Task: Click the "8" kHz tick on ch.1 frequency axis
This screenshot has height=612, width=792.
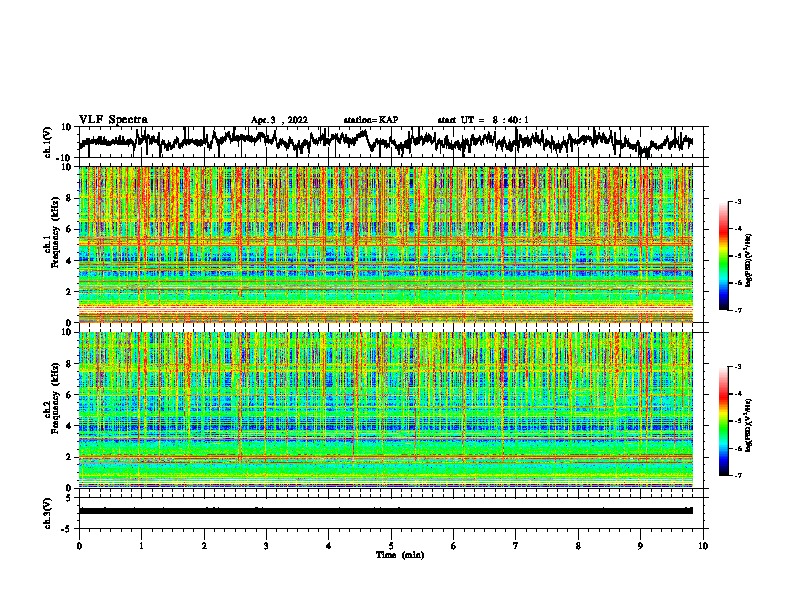Action: pyautogui.click(x=70, y=198)
